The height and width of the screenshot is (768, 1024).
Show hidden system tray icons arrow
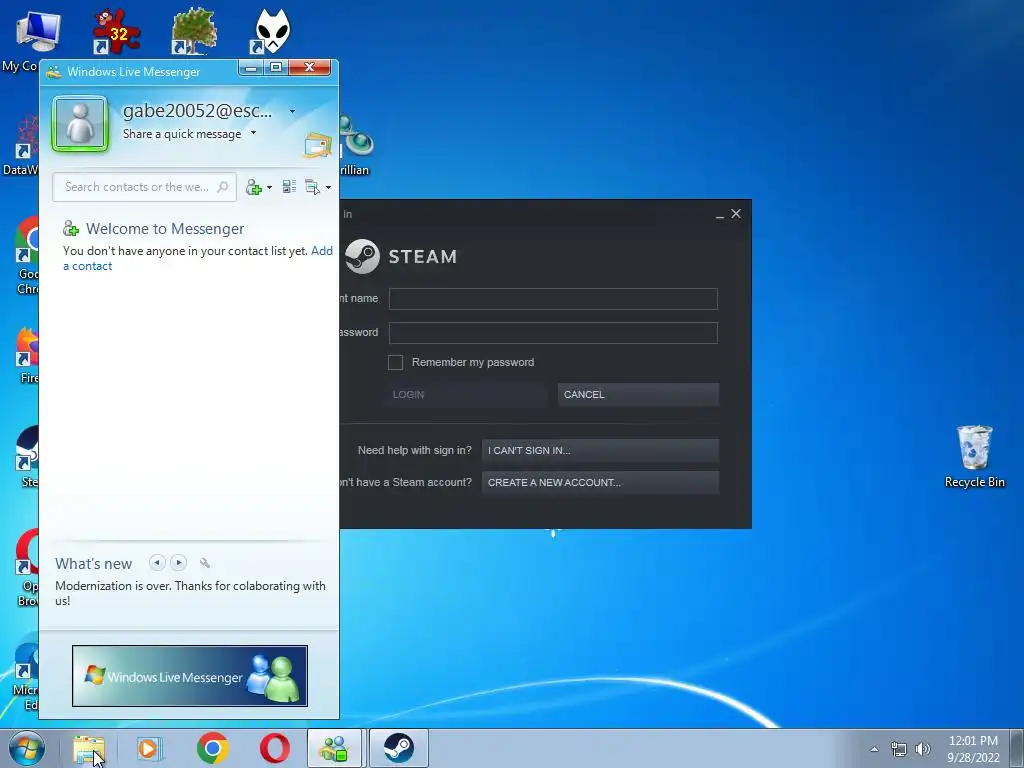tap(874, 749)
